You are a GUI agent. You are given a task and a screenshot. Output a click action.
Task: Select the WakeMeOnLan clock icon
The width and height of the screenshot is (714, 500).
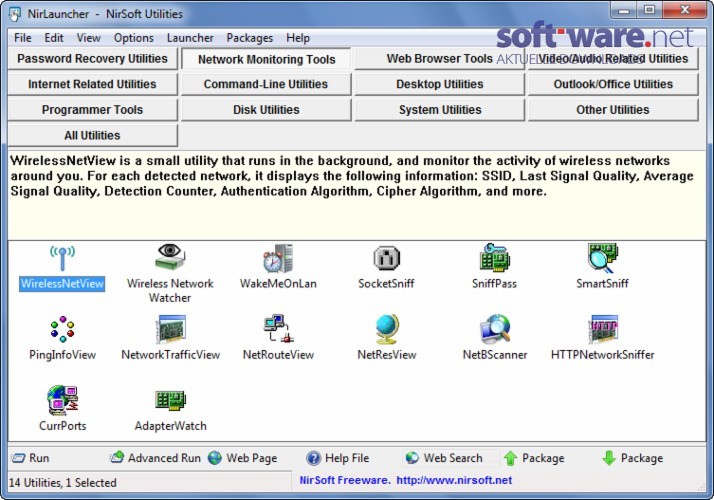[278, 258]
